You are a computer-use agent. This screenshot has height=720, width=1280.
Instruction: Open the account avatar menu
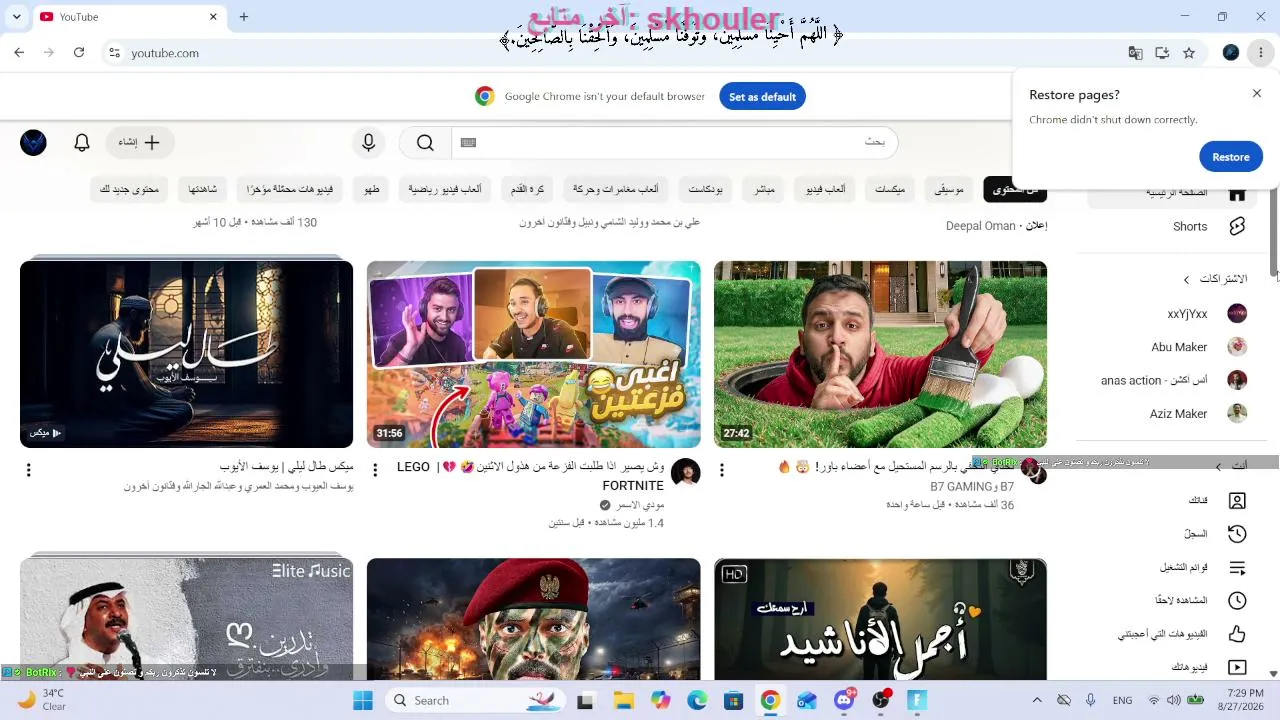point(33,143)
